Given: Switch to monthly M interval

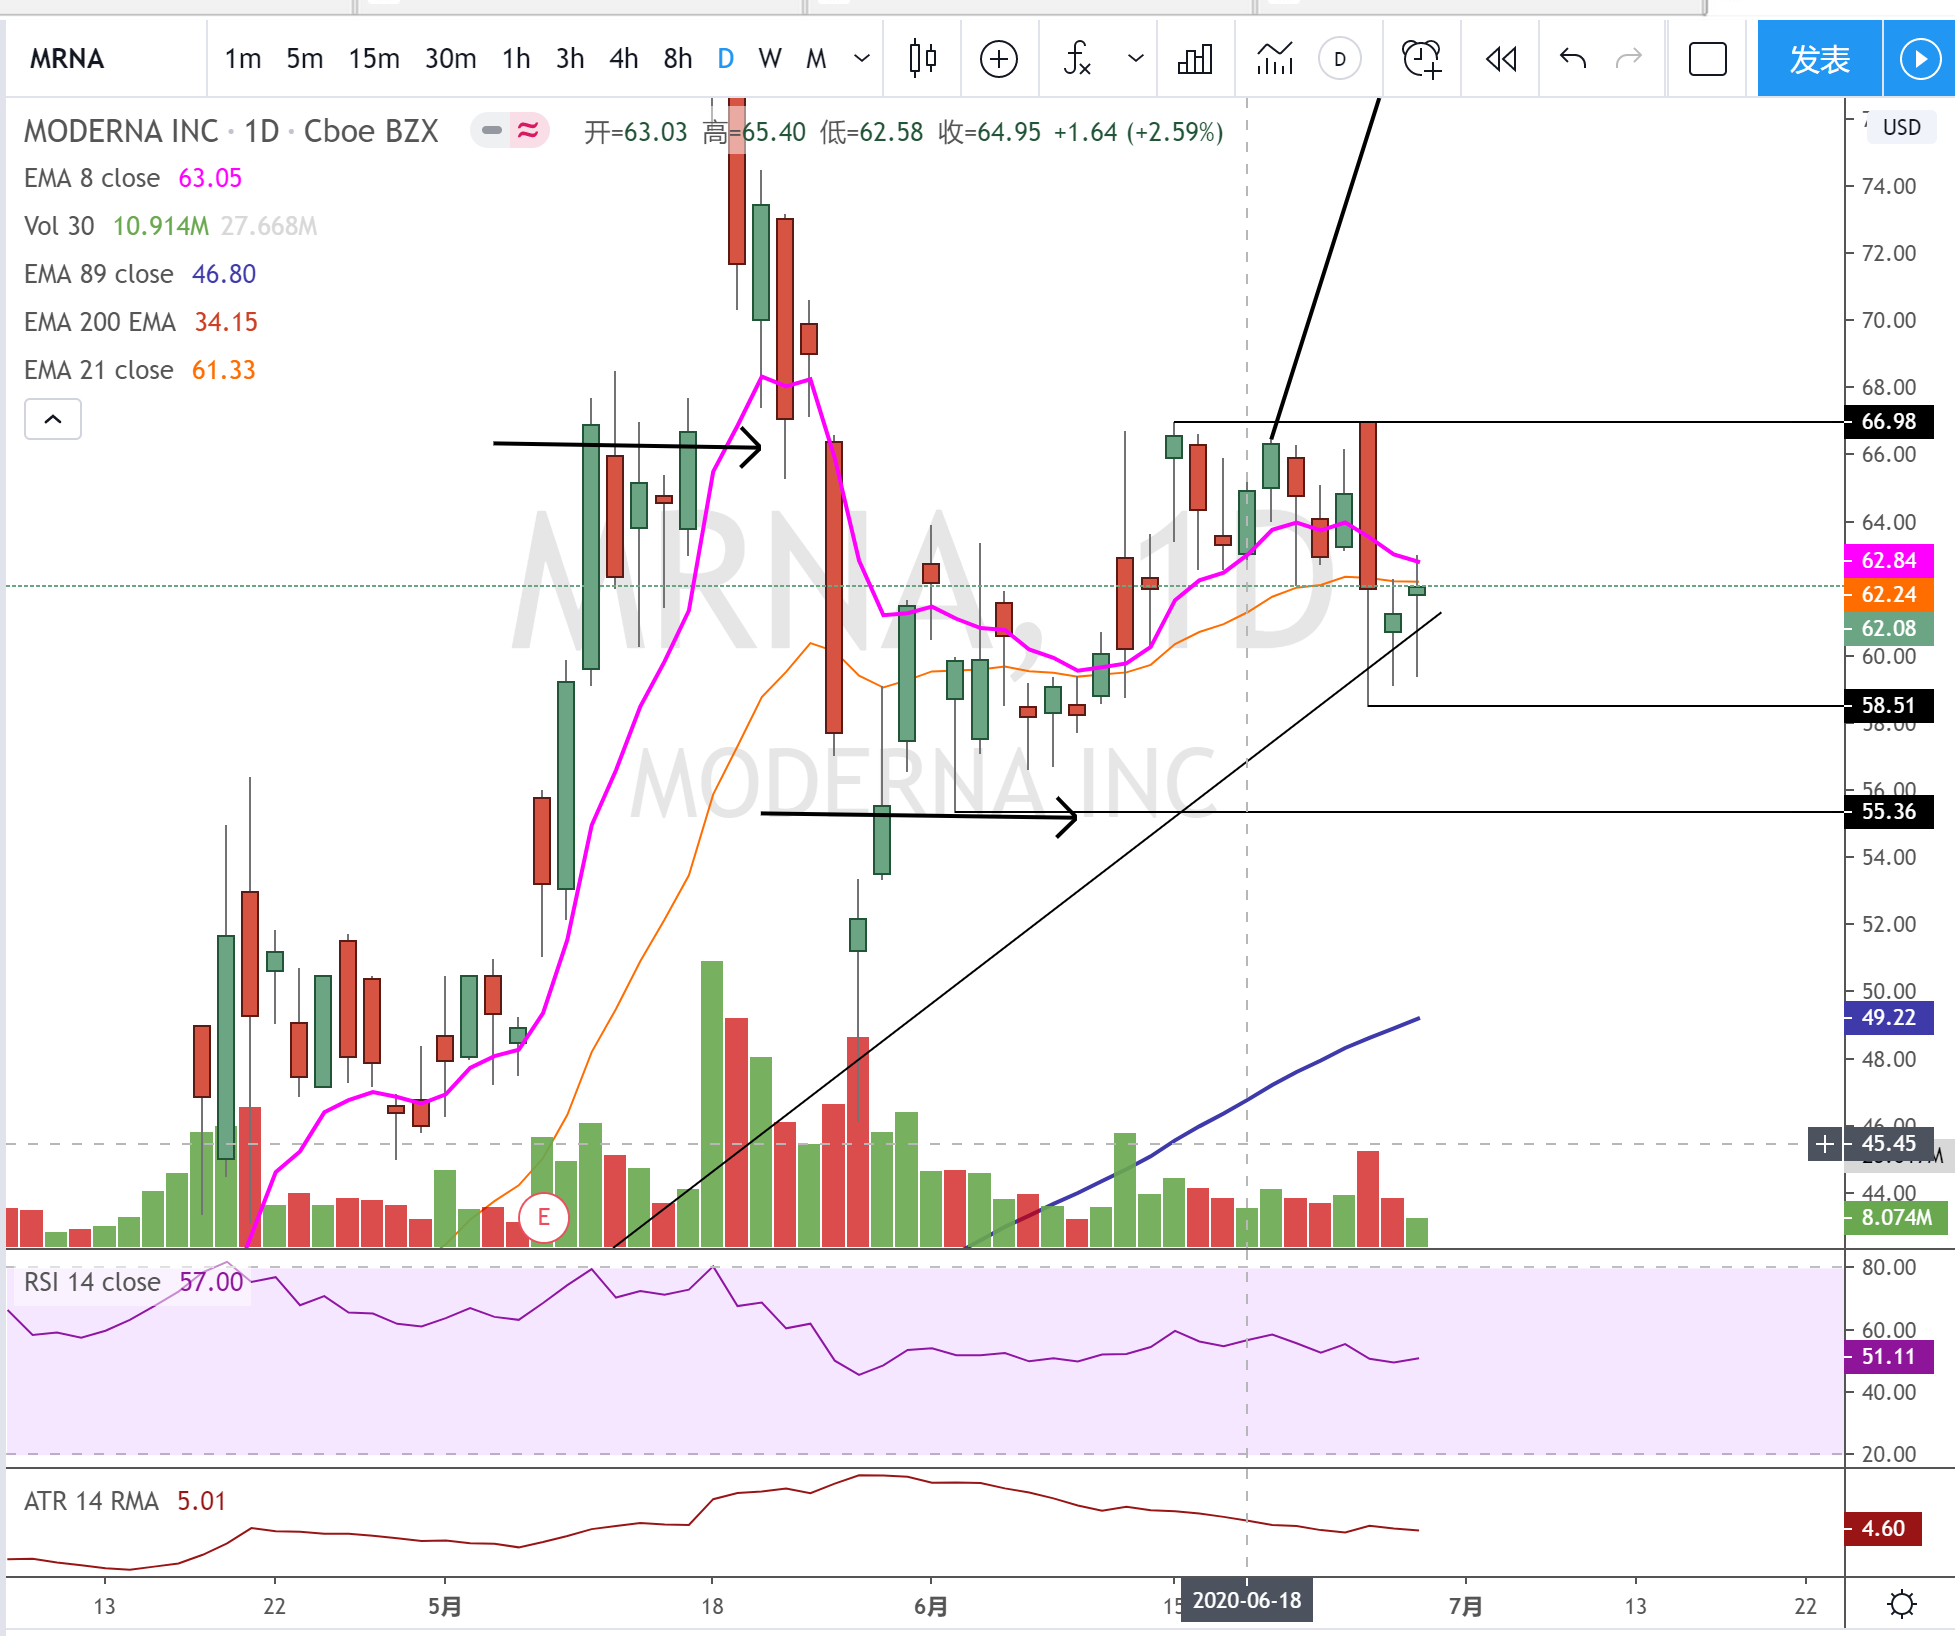Looking at the screenshot, I should (816, 59).
